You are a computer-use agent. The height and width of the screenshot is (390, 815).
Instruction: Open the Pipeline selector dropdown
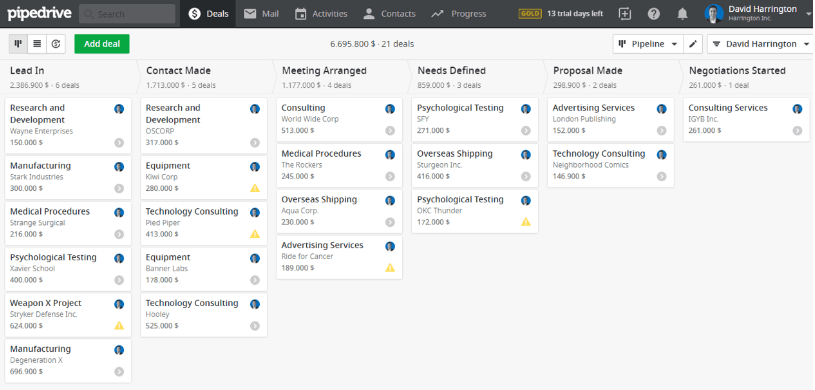648,44
